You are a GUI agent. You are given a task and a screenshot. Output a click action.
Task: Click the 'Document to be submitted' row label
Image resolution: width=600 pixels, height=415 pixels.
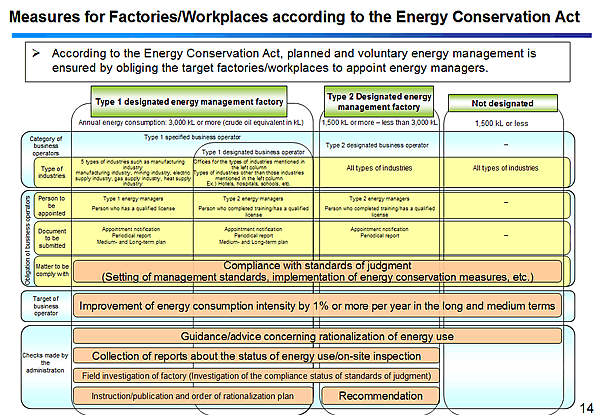click(x=52, y=238)
